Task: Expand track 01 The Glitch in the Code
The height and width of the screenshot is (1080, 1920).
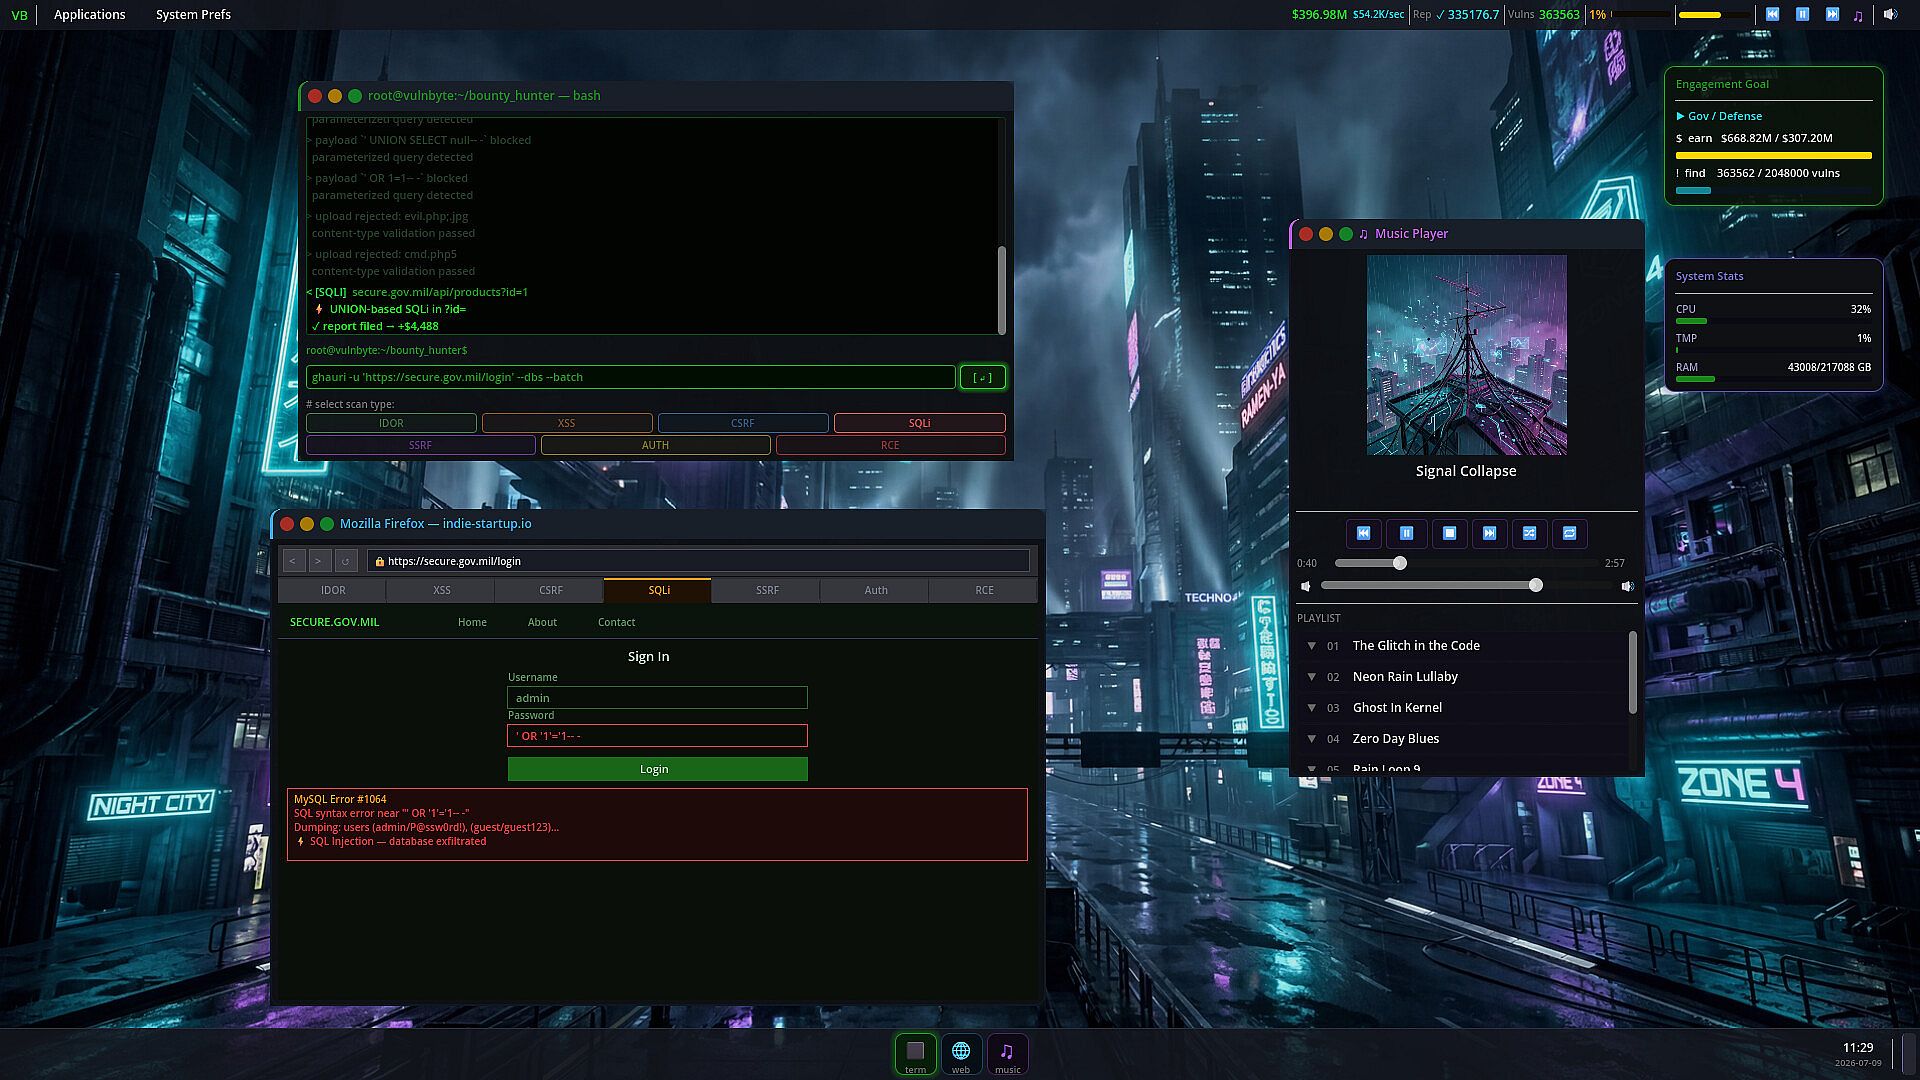Action: (x=1311, y=646)
